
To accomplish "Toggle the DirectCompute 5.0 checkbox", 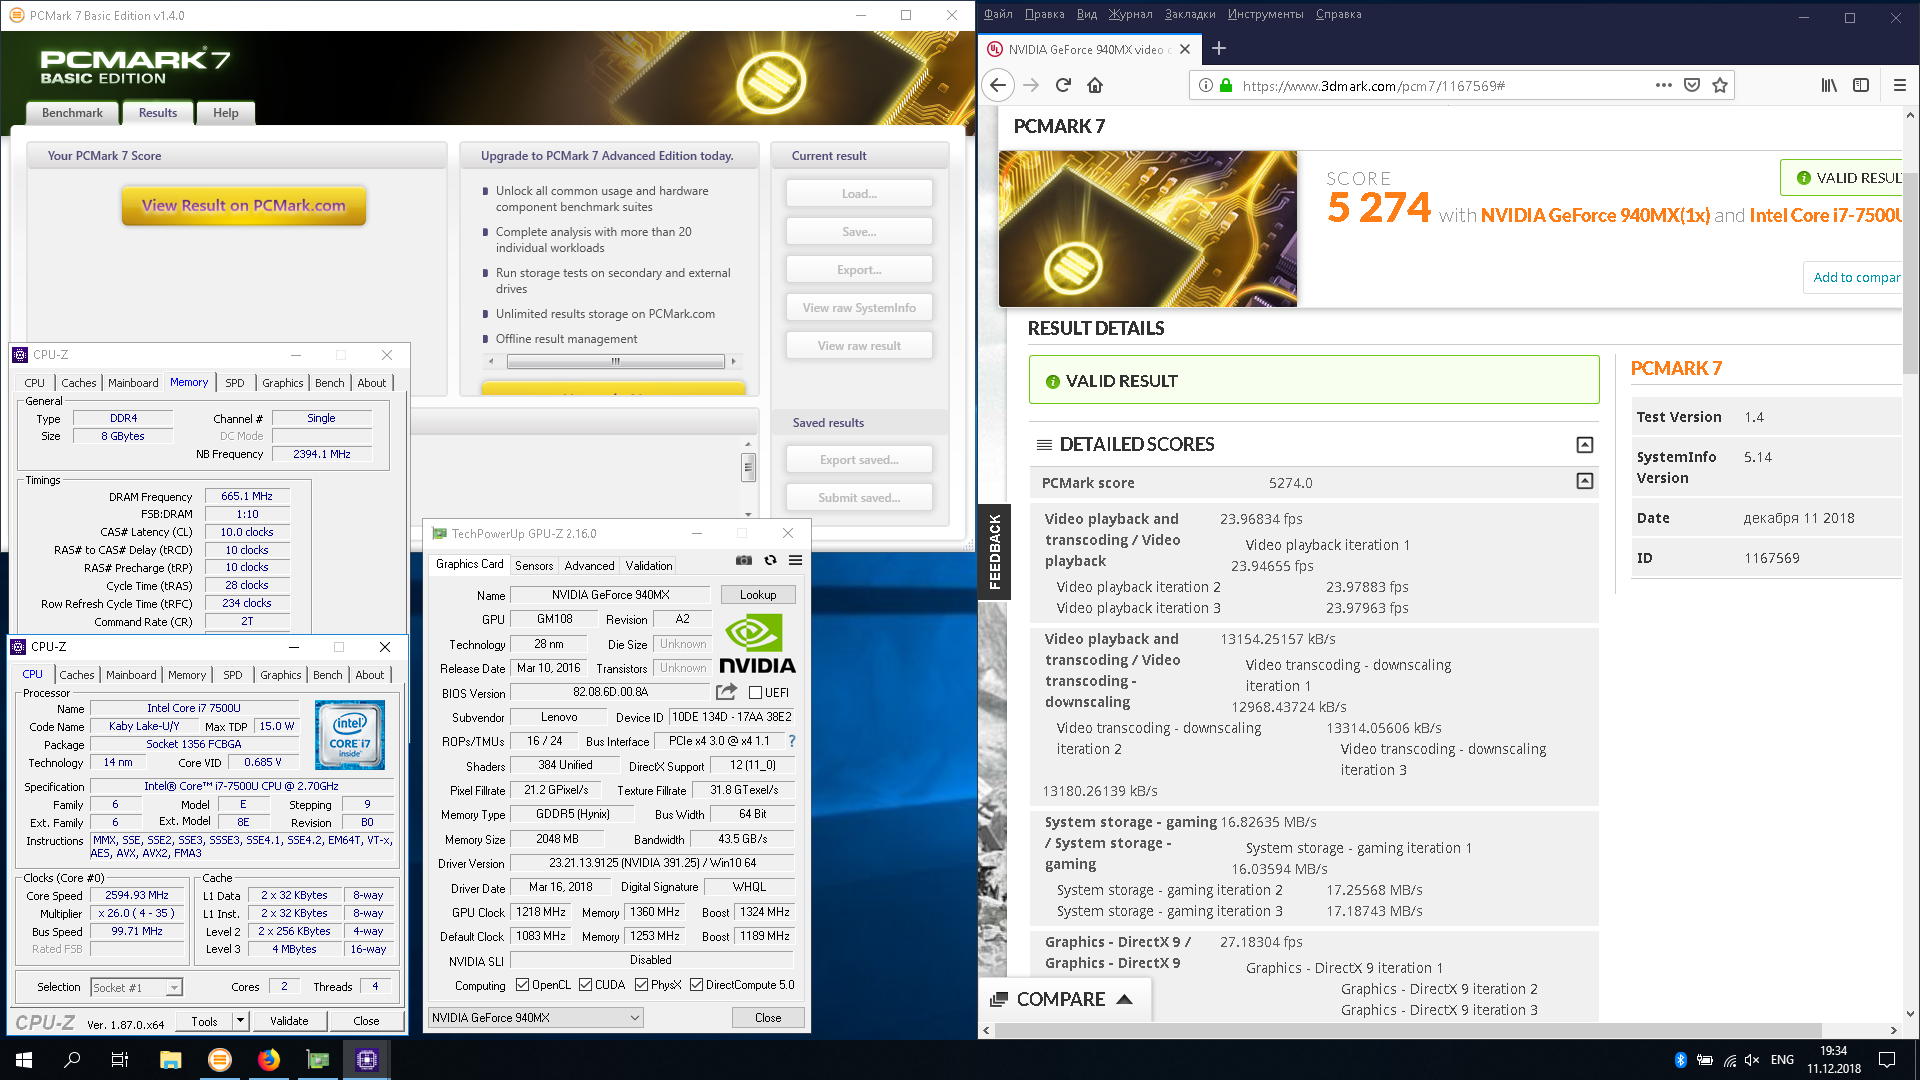I will pos(696,985).
